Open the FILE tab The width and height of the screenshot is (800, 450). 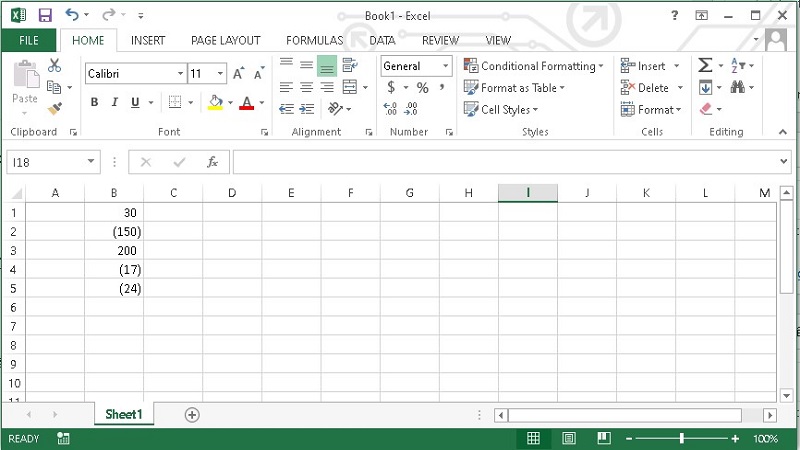click(29, 40)
